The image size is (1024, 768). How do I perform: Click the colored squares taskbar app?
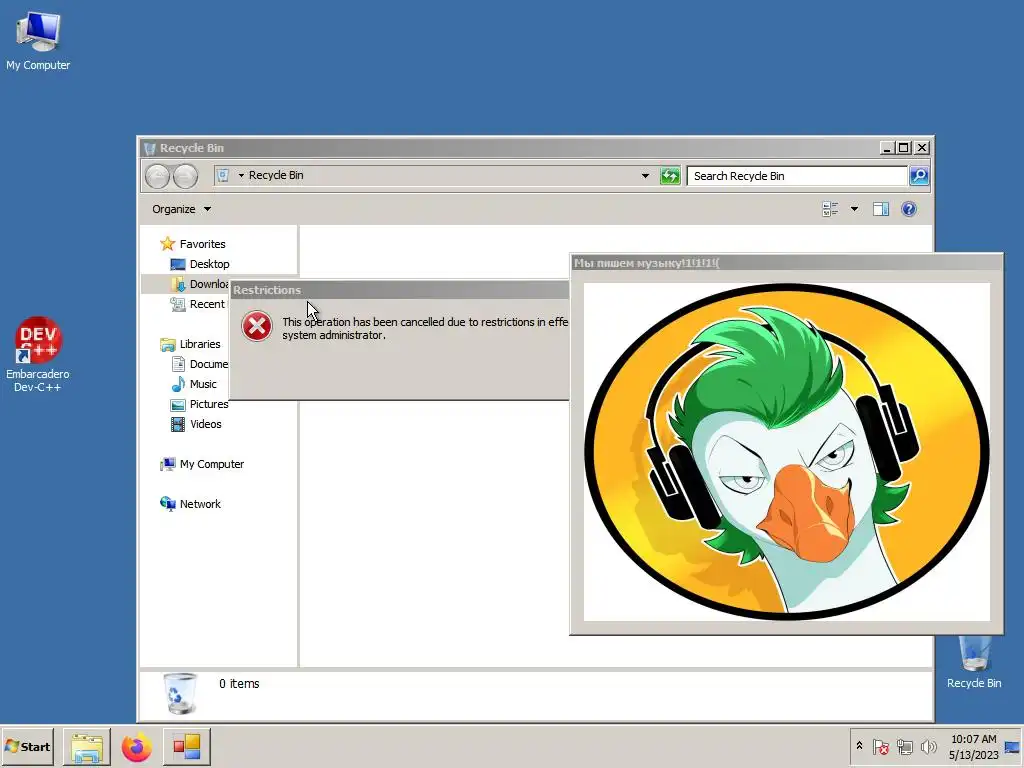[187, 746]
